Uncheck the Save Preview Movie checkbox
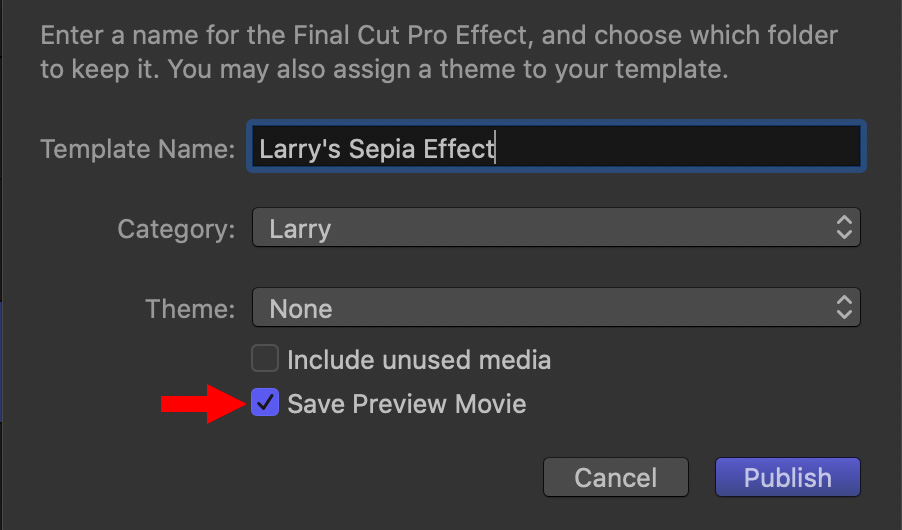The height and width of the screenshot is (530, 902). pyautogui.click(x=265, y=404)
